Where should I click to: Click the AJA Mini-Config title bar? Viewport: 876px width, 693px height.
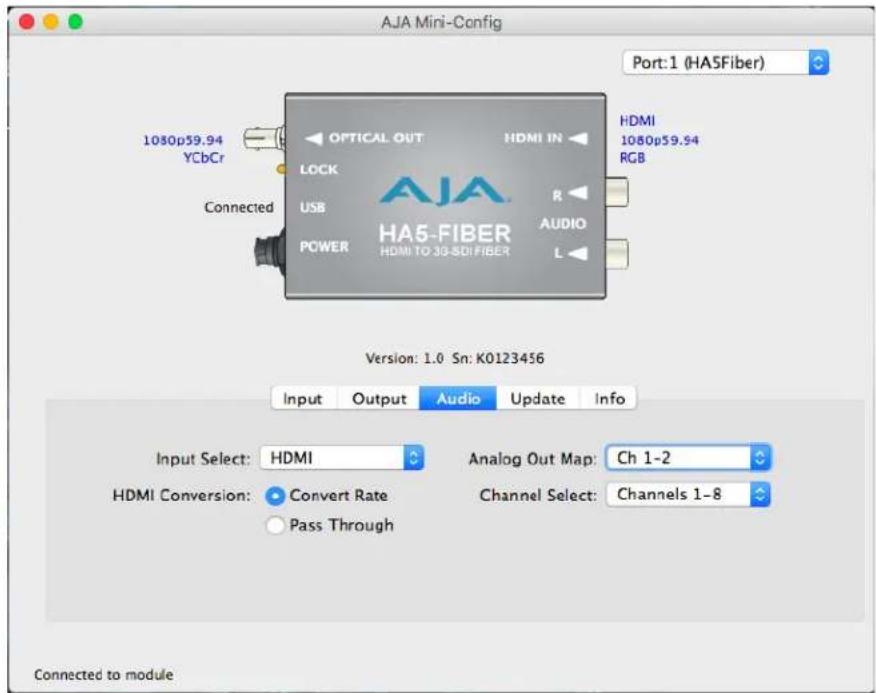[441, 22]
